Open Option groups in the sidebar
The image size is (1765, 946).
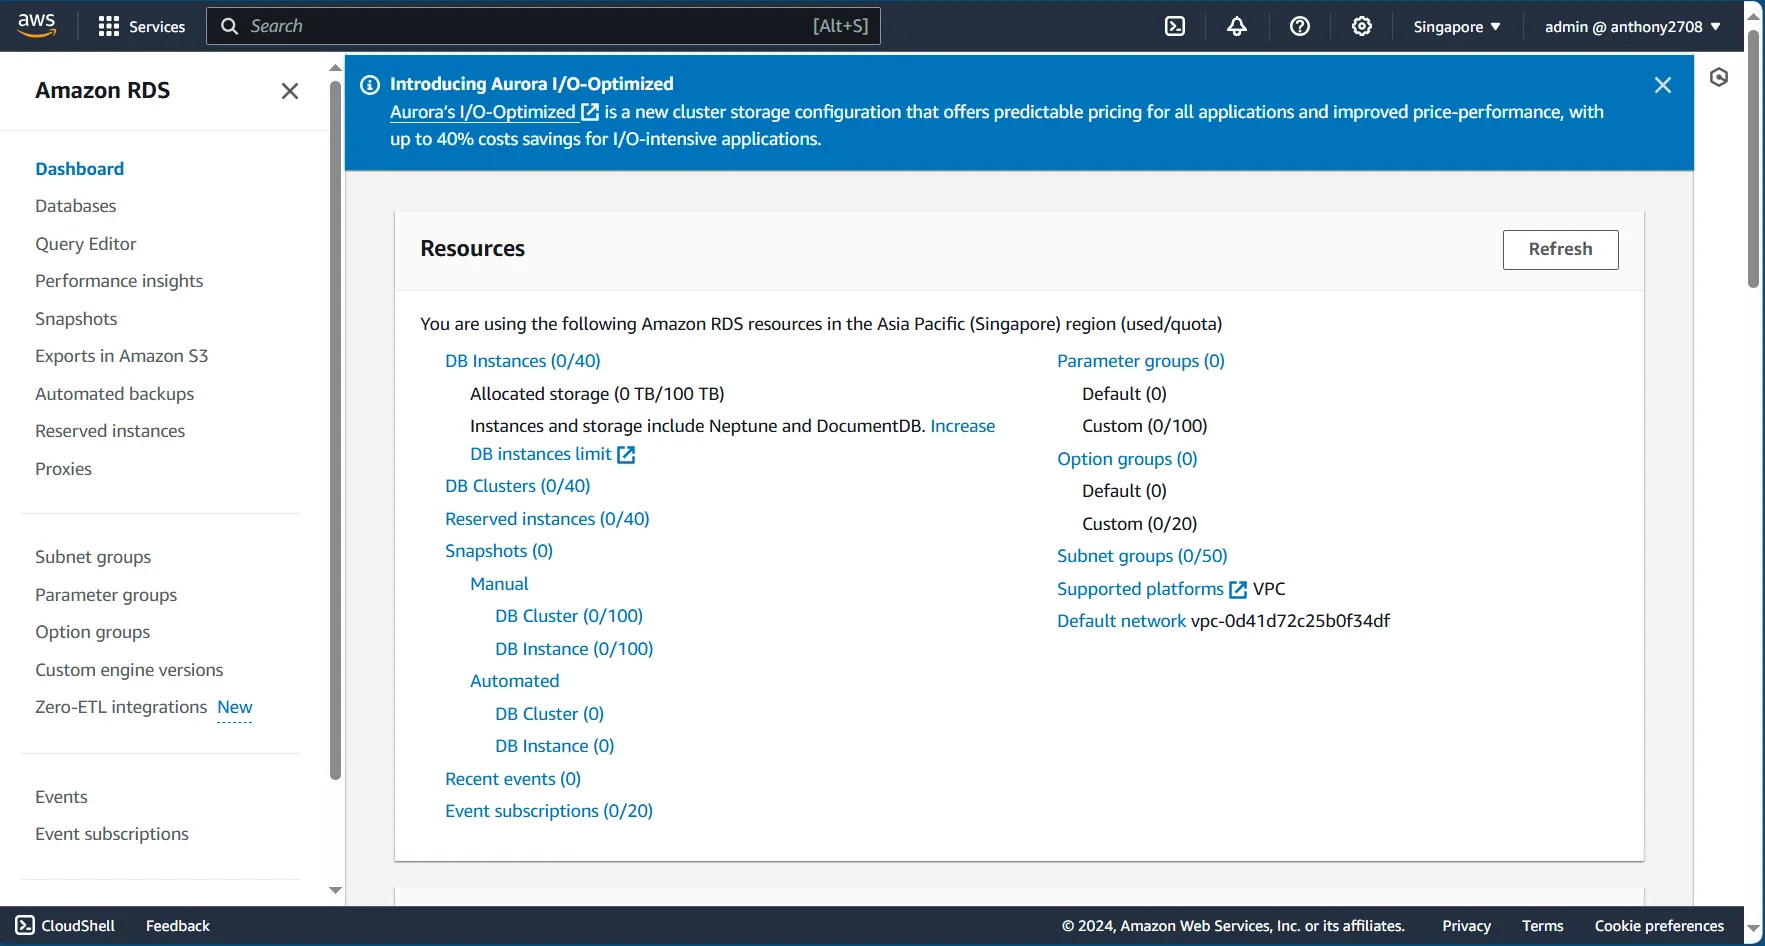click(x=93, y=632)
